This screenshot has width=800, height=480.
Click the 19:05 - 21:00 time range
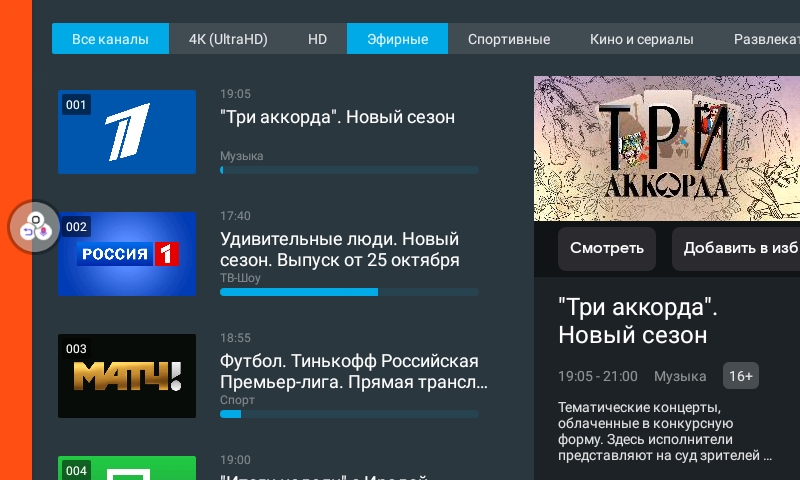tap(597, 376)
